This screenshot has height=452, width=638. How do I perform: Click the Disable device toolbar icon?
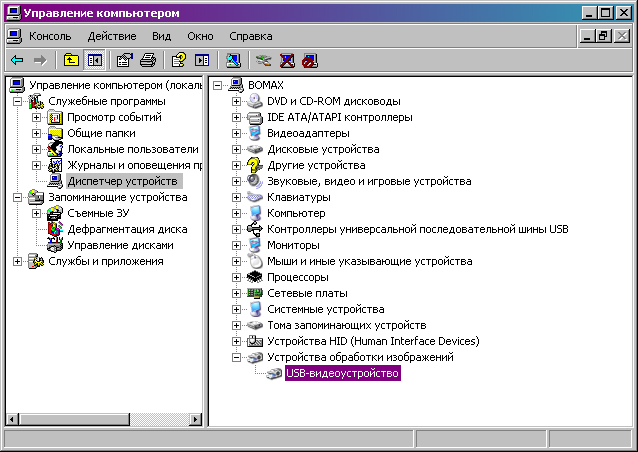(310, 61)
